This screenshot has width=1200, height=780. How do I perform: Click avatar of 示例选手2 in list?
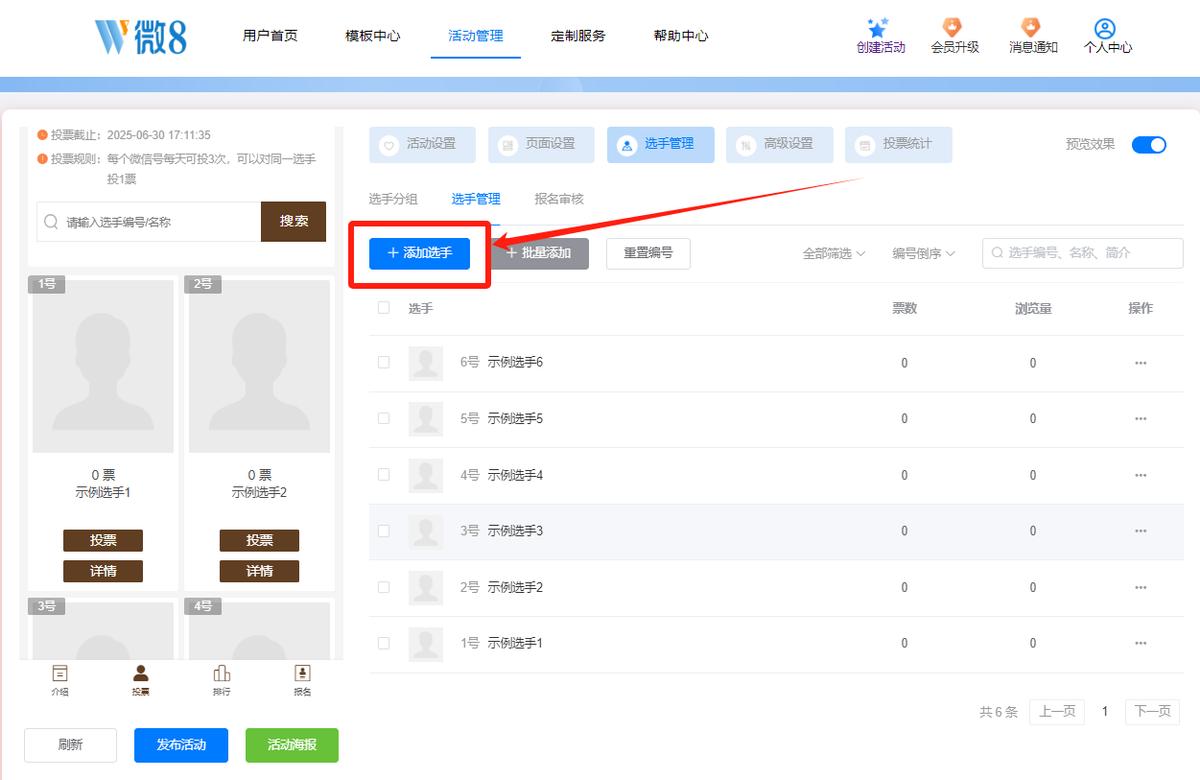(426, 587)
